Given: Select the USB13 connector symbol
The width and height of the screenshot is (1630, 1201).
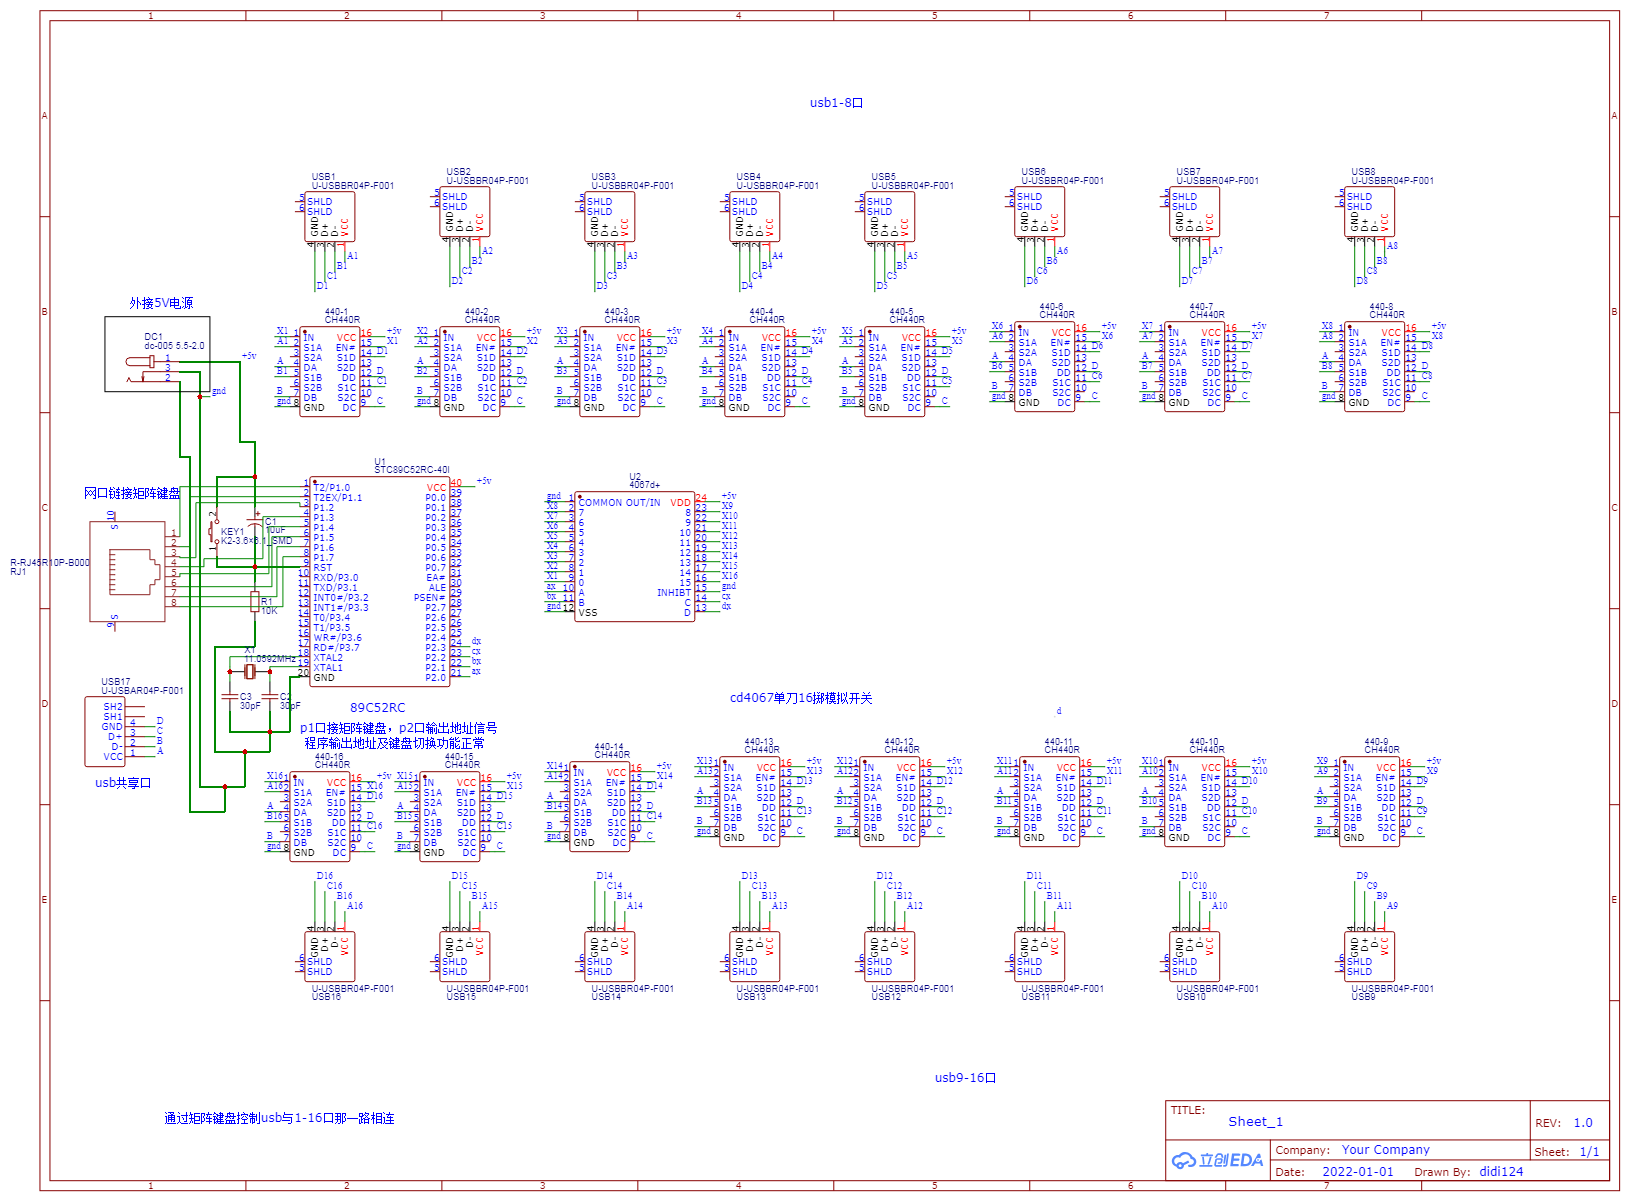Looking at the screenshot, I should (755, 956).
